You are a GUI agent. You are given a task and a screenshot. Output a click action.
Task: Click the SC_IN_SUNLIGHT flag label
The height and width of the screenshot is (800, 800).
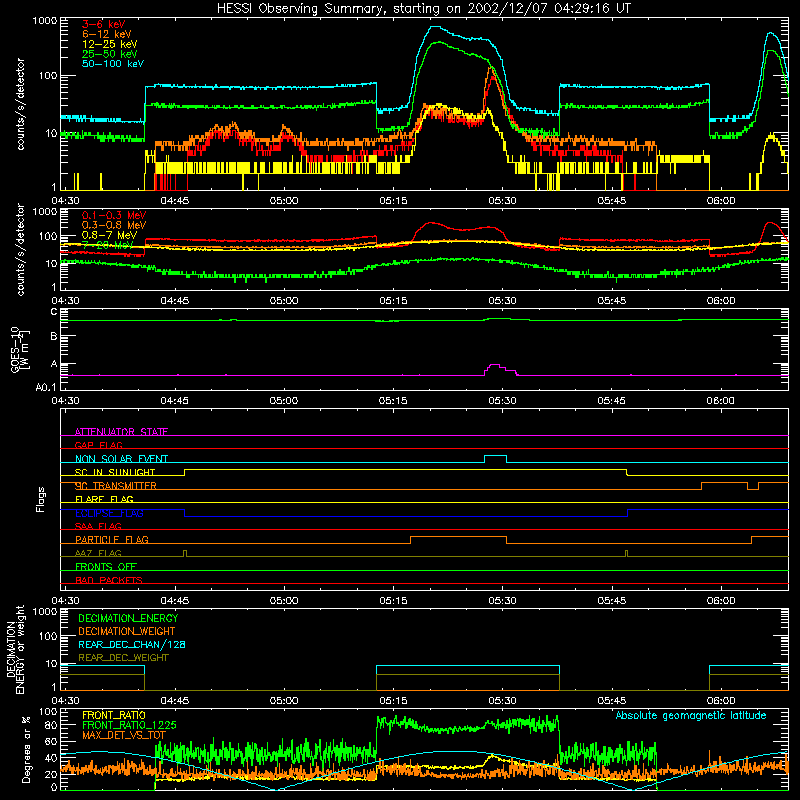pos(115,472)
